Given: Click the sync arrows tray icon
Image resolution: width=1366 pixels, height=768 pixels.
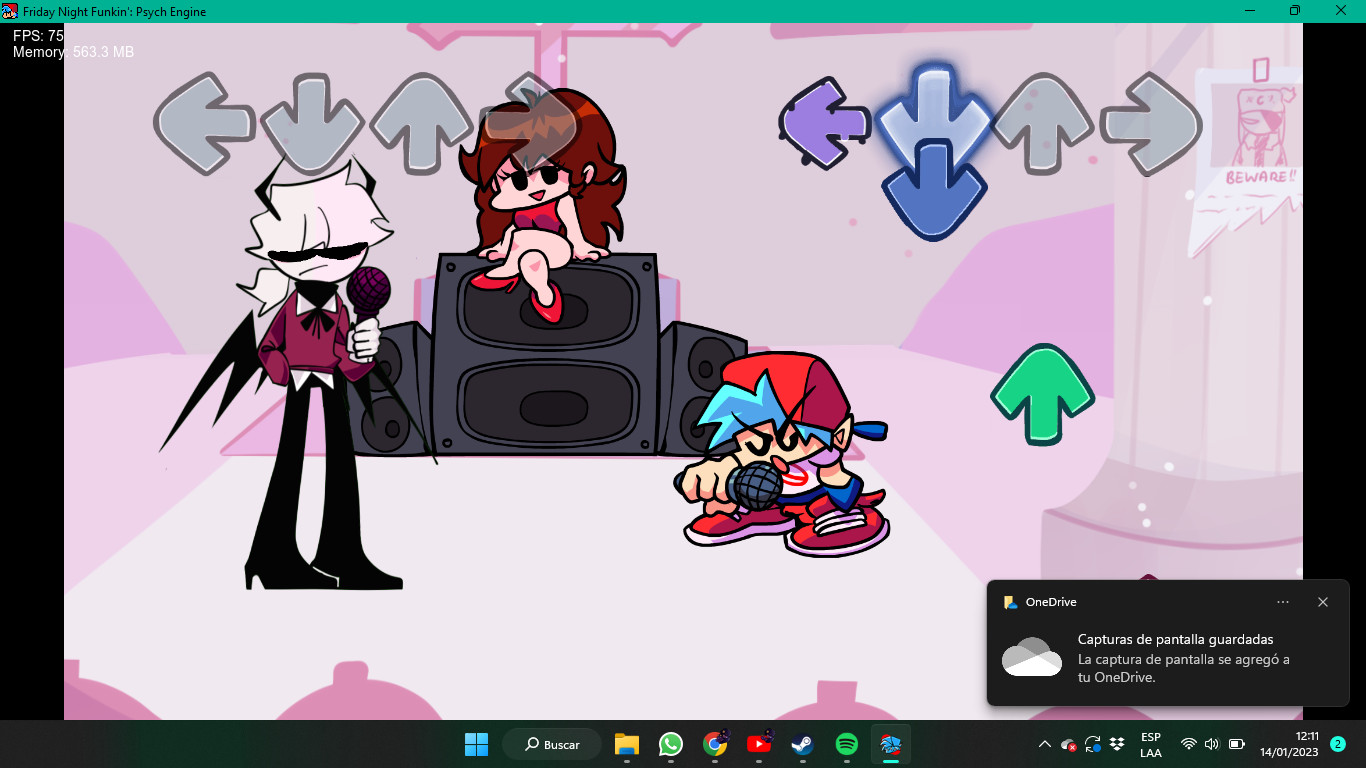Looking at the screenshot, I should (1093, 744).
